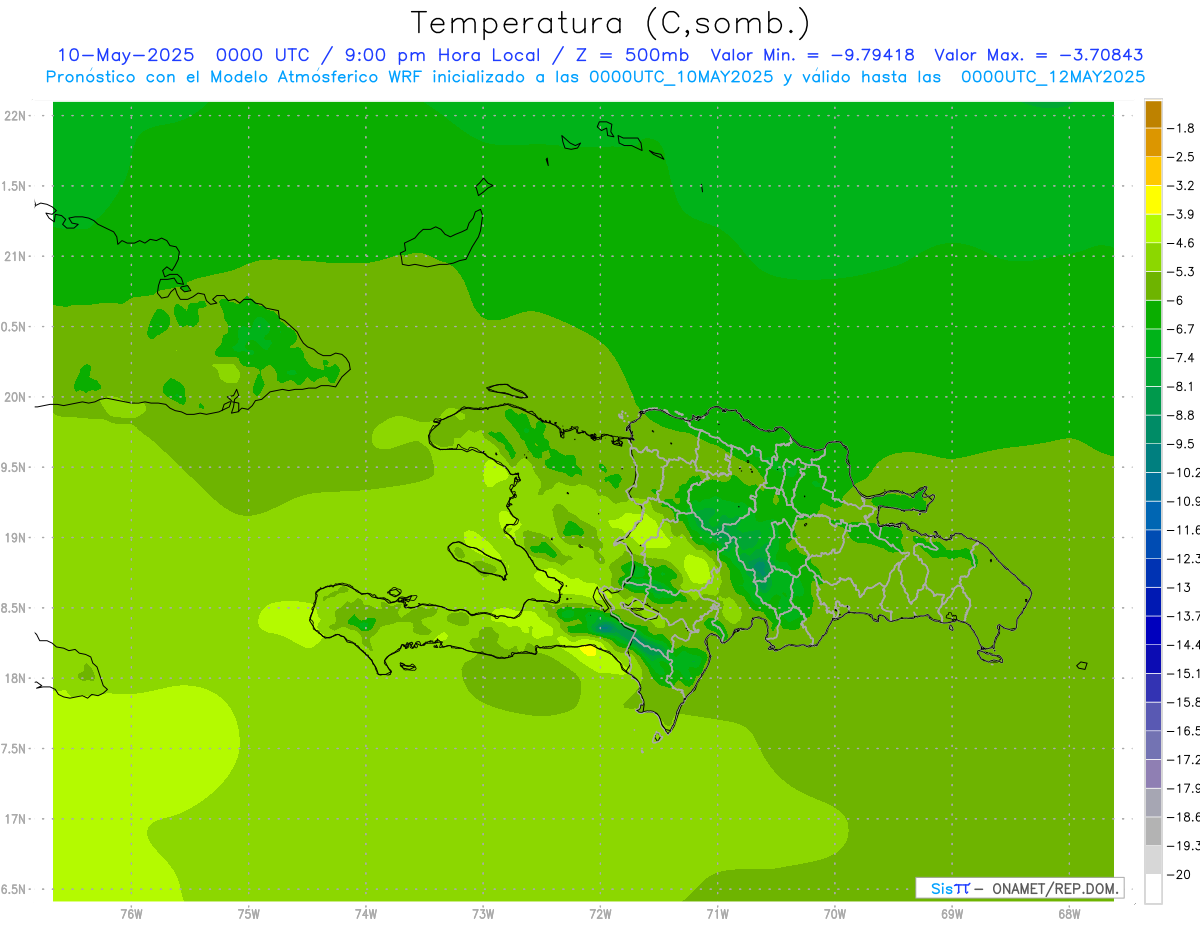Click the '18N' latitude label
Image resolution: width=1200 pixels, height=927 pixels.
(x=17, y=678)
